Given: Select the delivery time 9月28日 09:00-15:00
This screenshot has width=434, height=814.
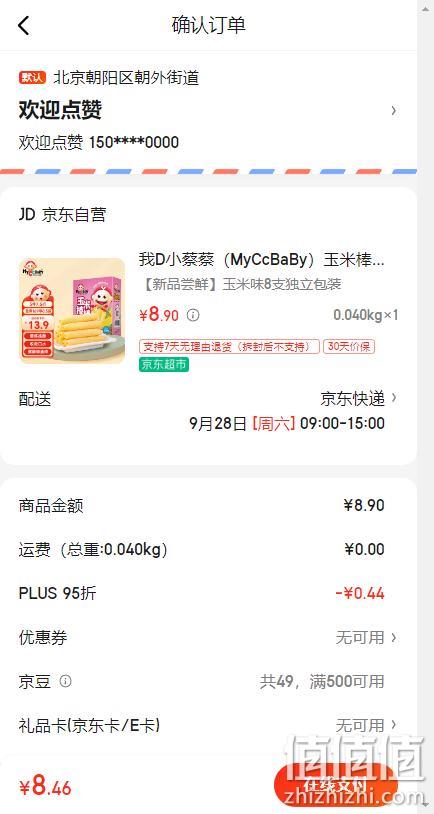Looking at the screenshot, I should click(287, 423).
